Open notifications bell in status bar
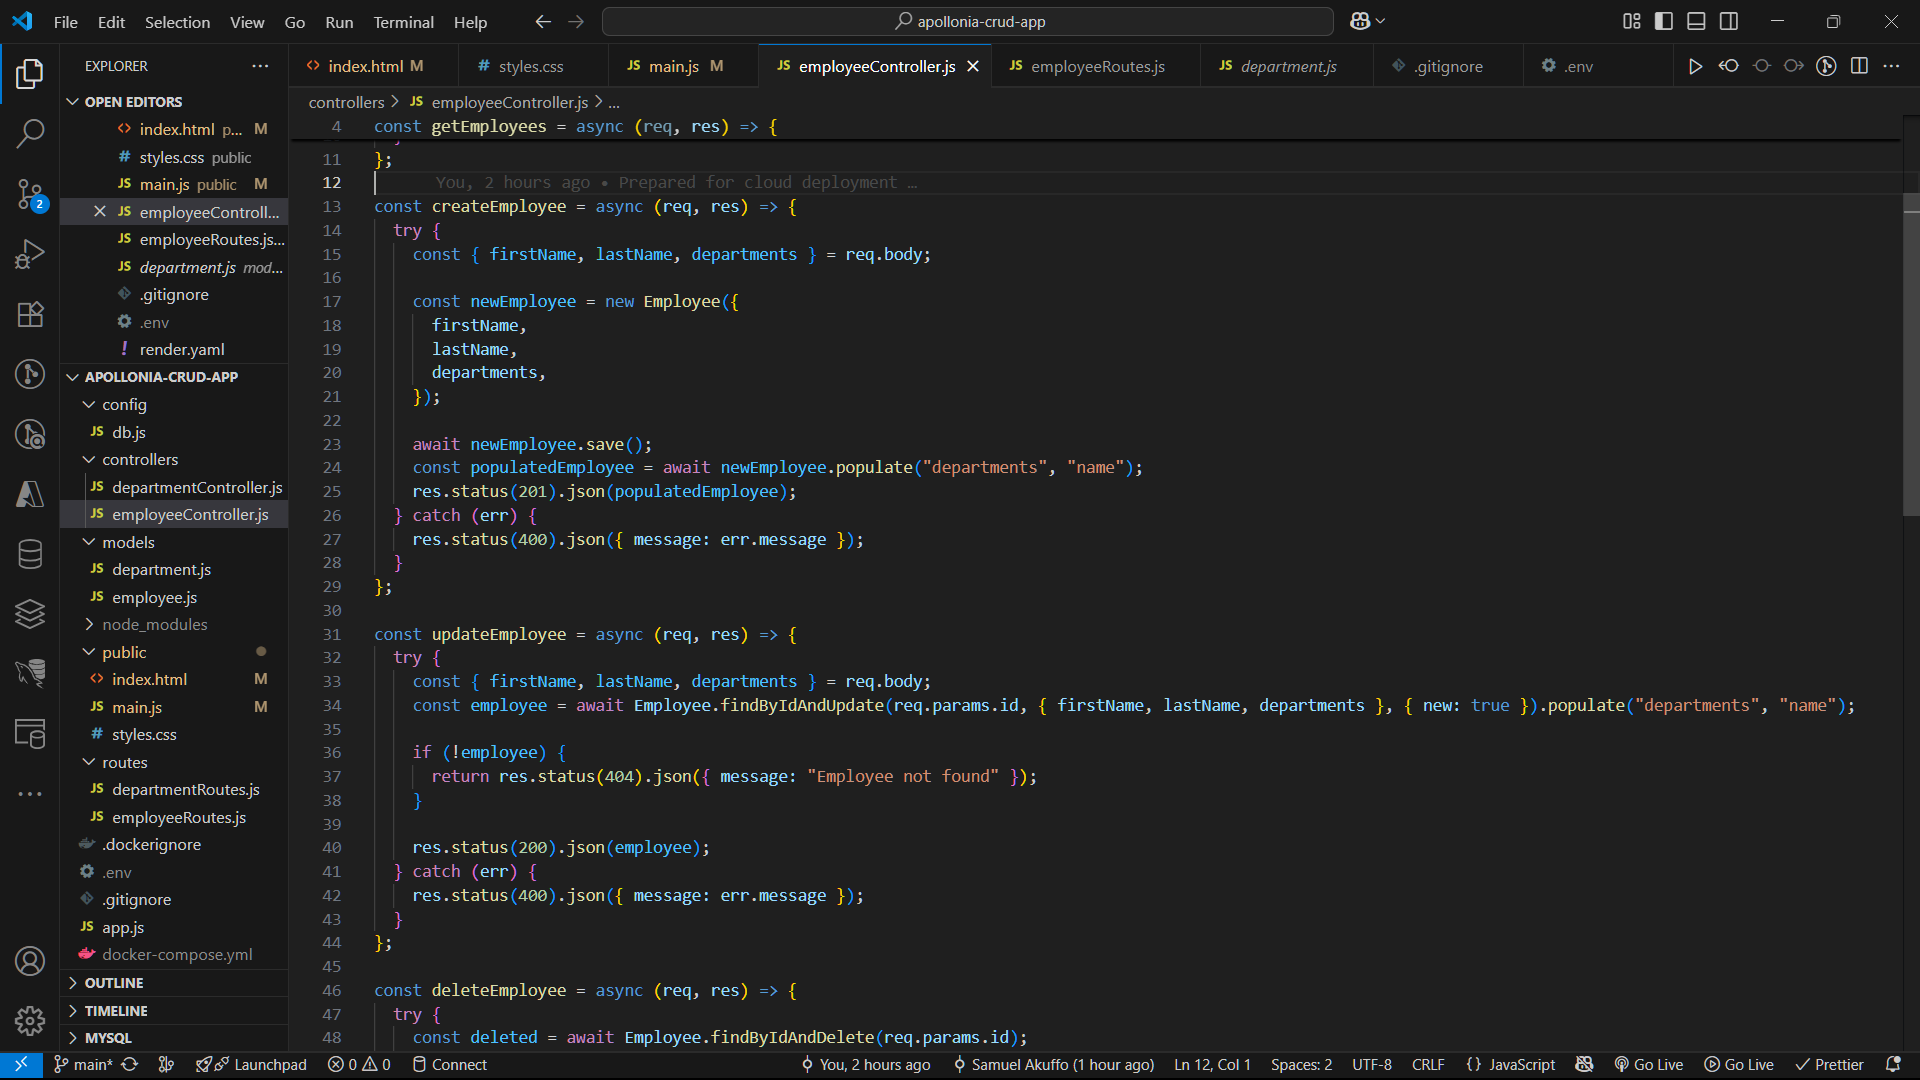The width and height of the screenshot is (1920, 1080). tap(1893, 1065)
